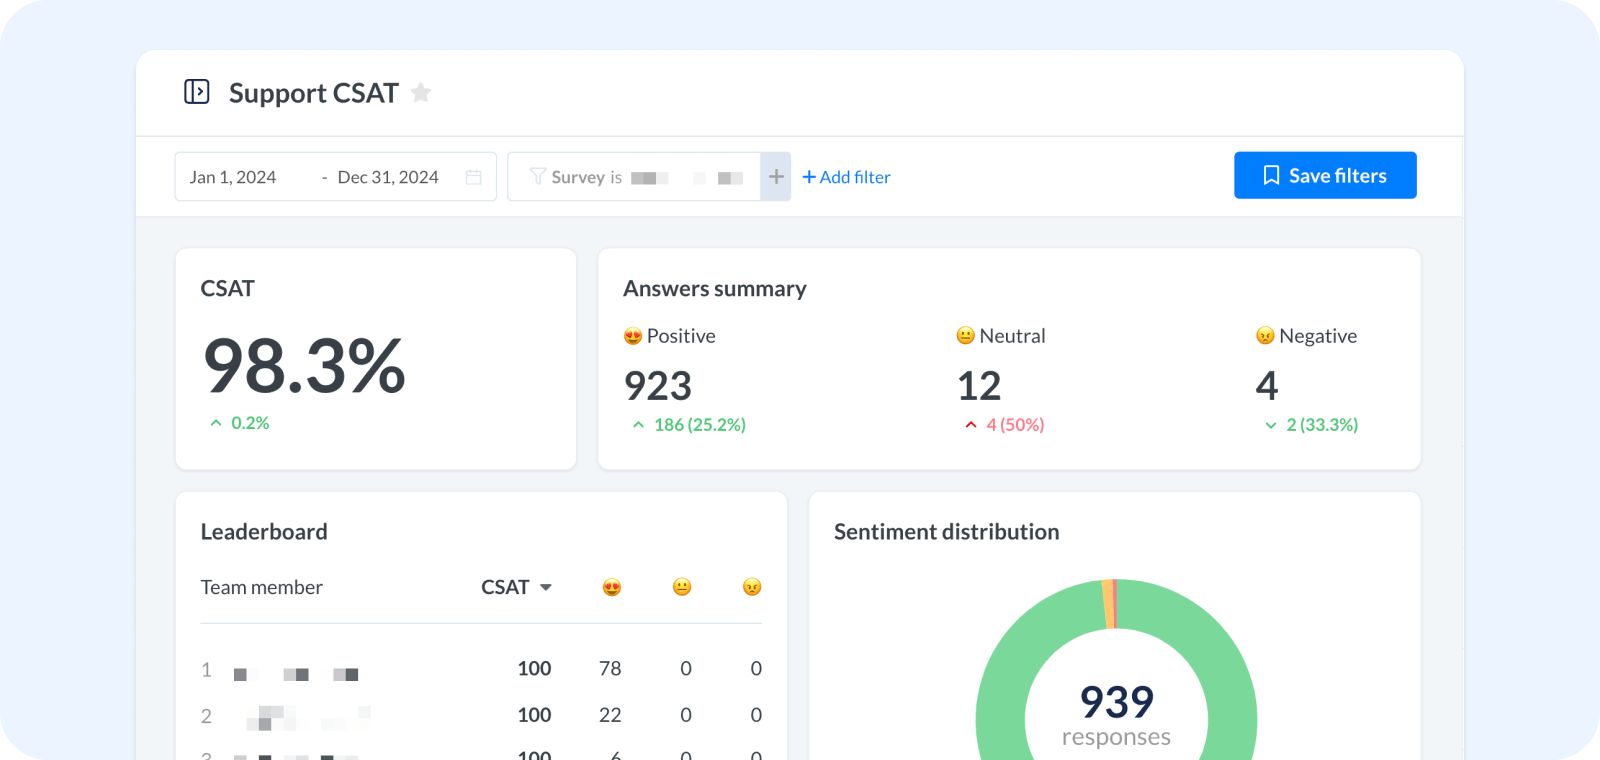Image resolution: width=1600 pixels, height=760 pixels.
Task: Click the Sentiment distribution heading
Action: click(x=946, y=532)
